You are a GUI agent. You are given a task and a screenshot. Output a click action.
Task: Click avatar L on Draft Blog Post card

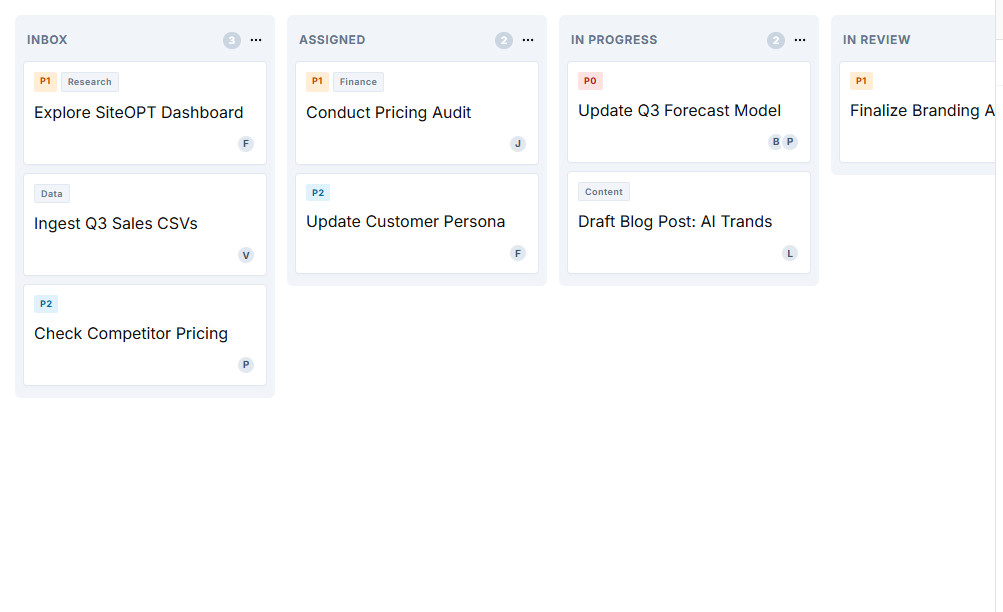[790, 253]
